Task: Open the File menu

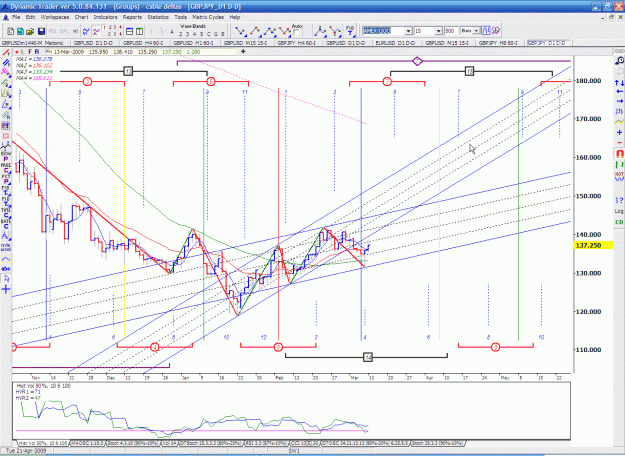Action: [16, 17]
